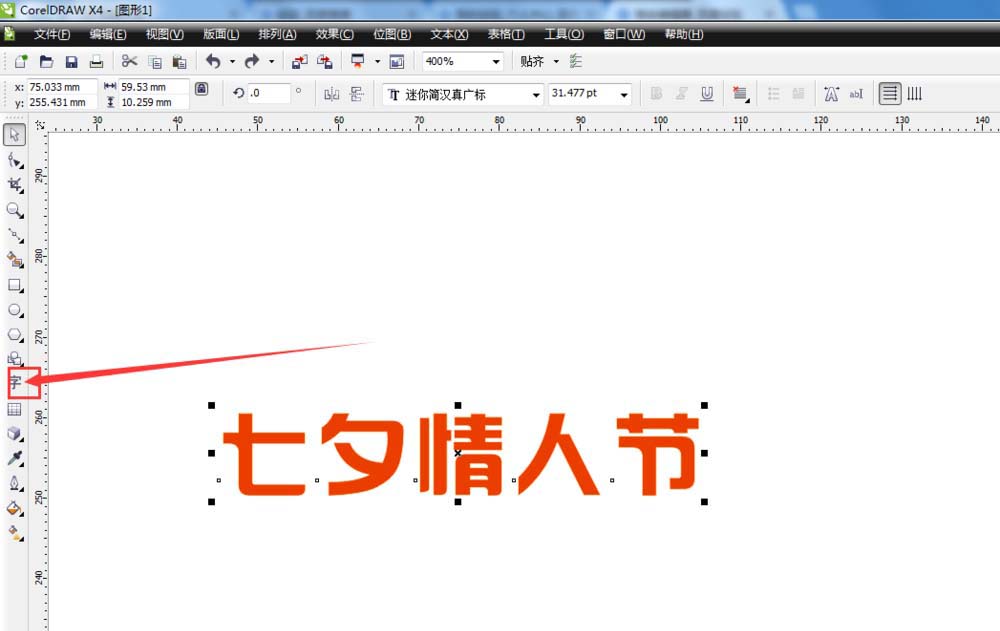The height and width of the screenshot is (631, 1000).
Task: Click the Import icon
Action: point(299,61)
